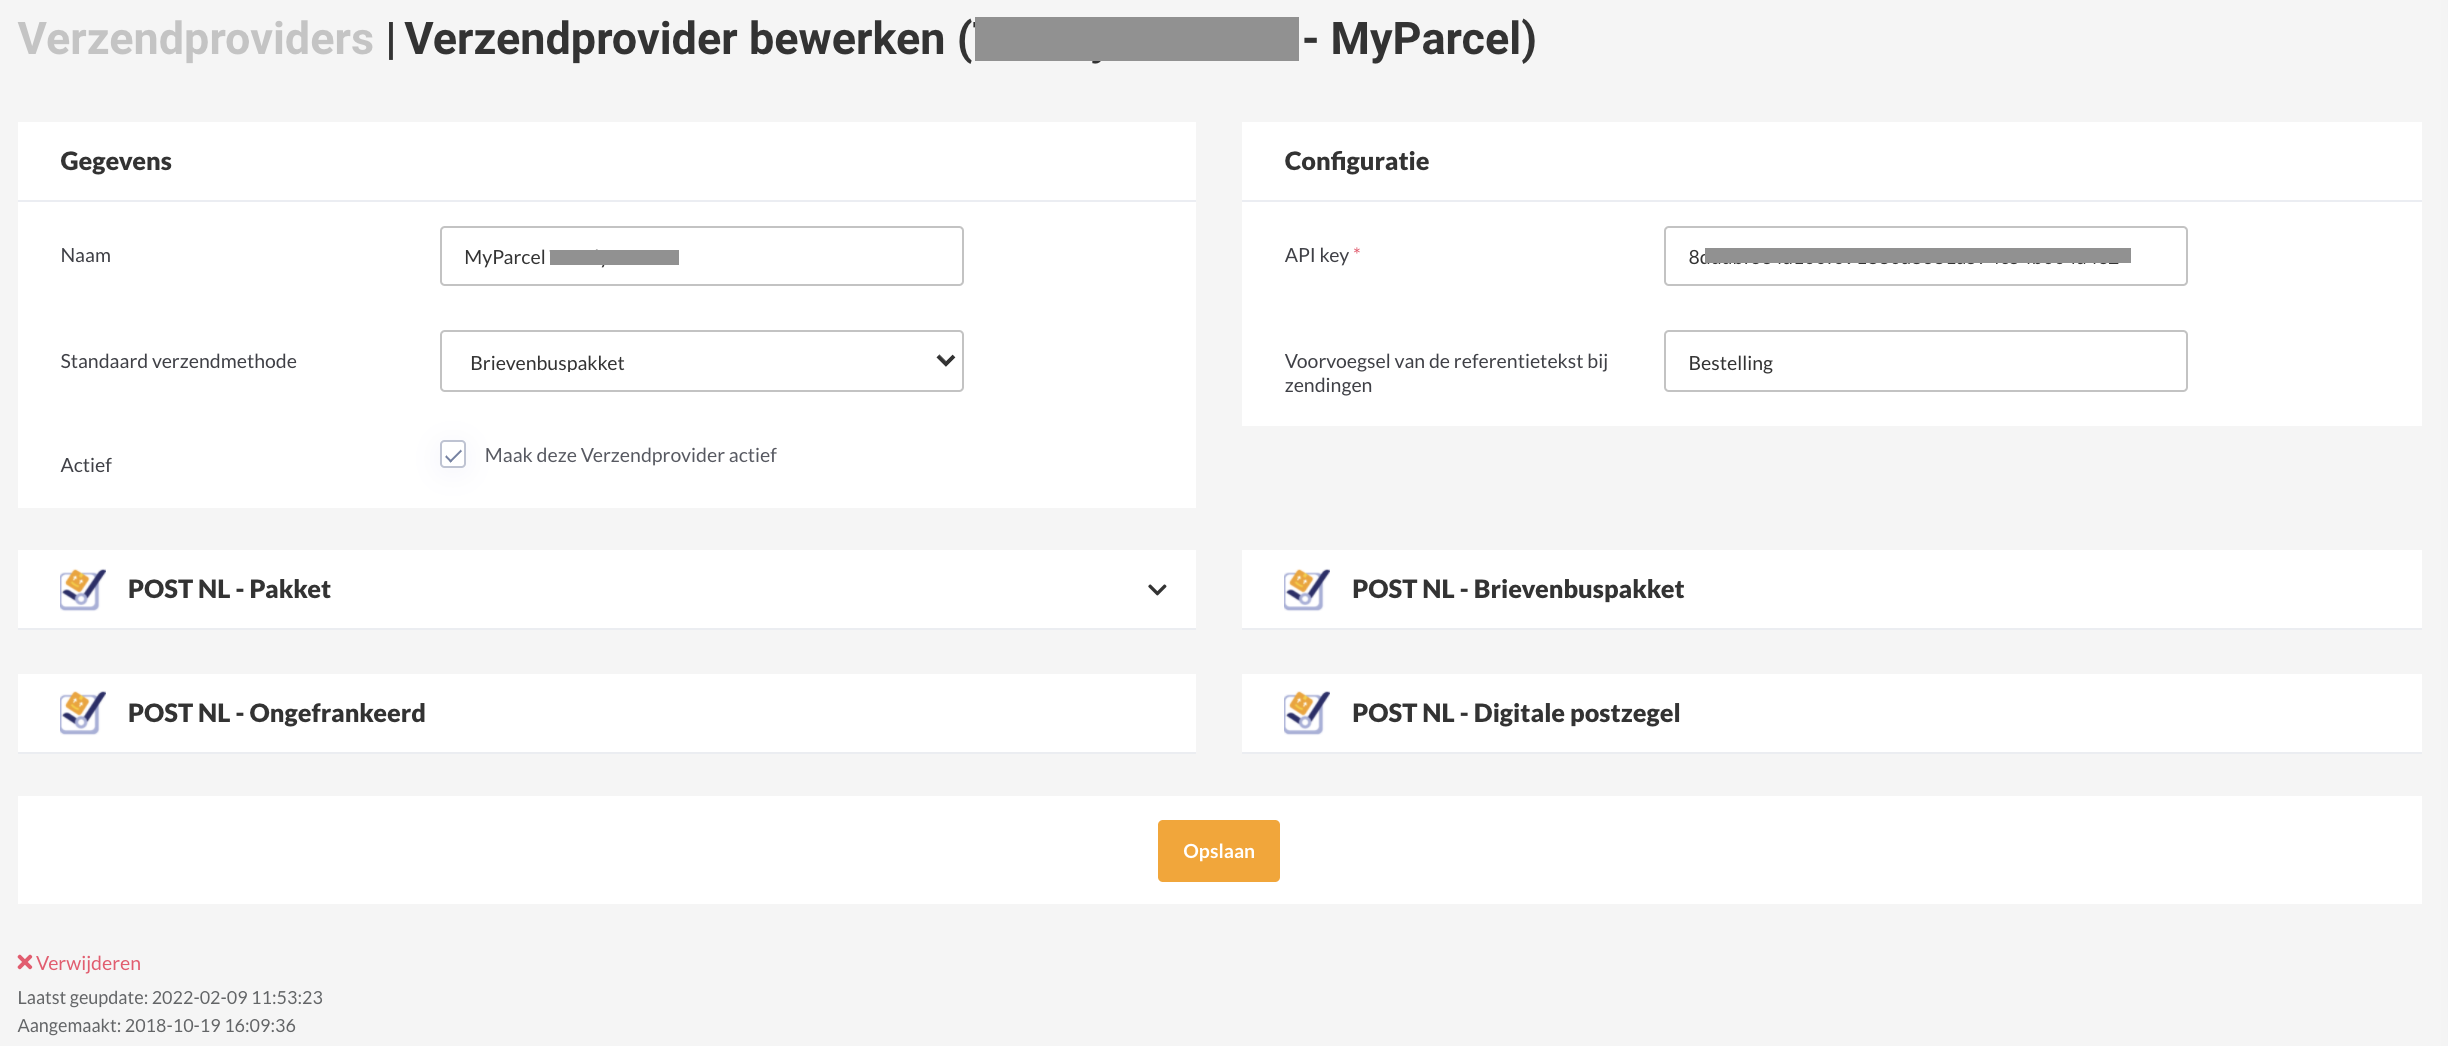This screenshot has width=2448, height=1046.
Task: Click the Voorvoegsel referentietekst input 'Bestelling'
Action: (x=1925, y=361)
